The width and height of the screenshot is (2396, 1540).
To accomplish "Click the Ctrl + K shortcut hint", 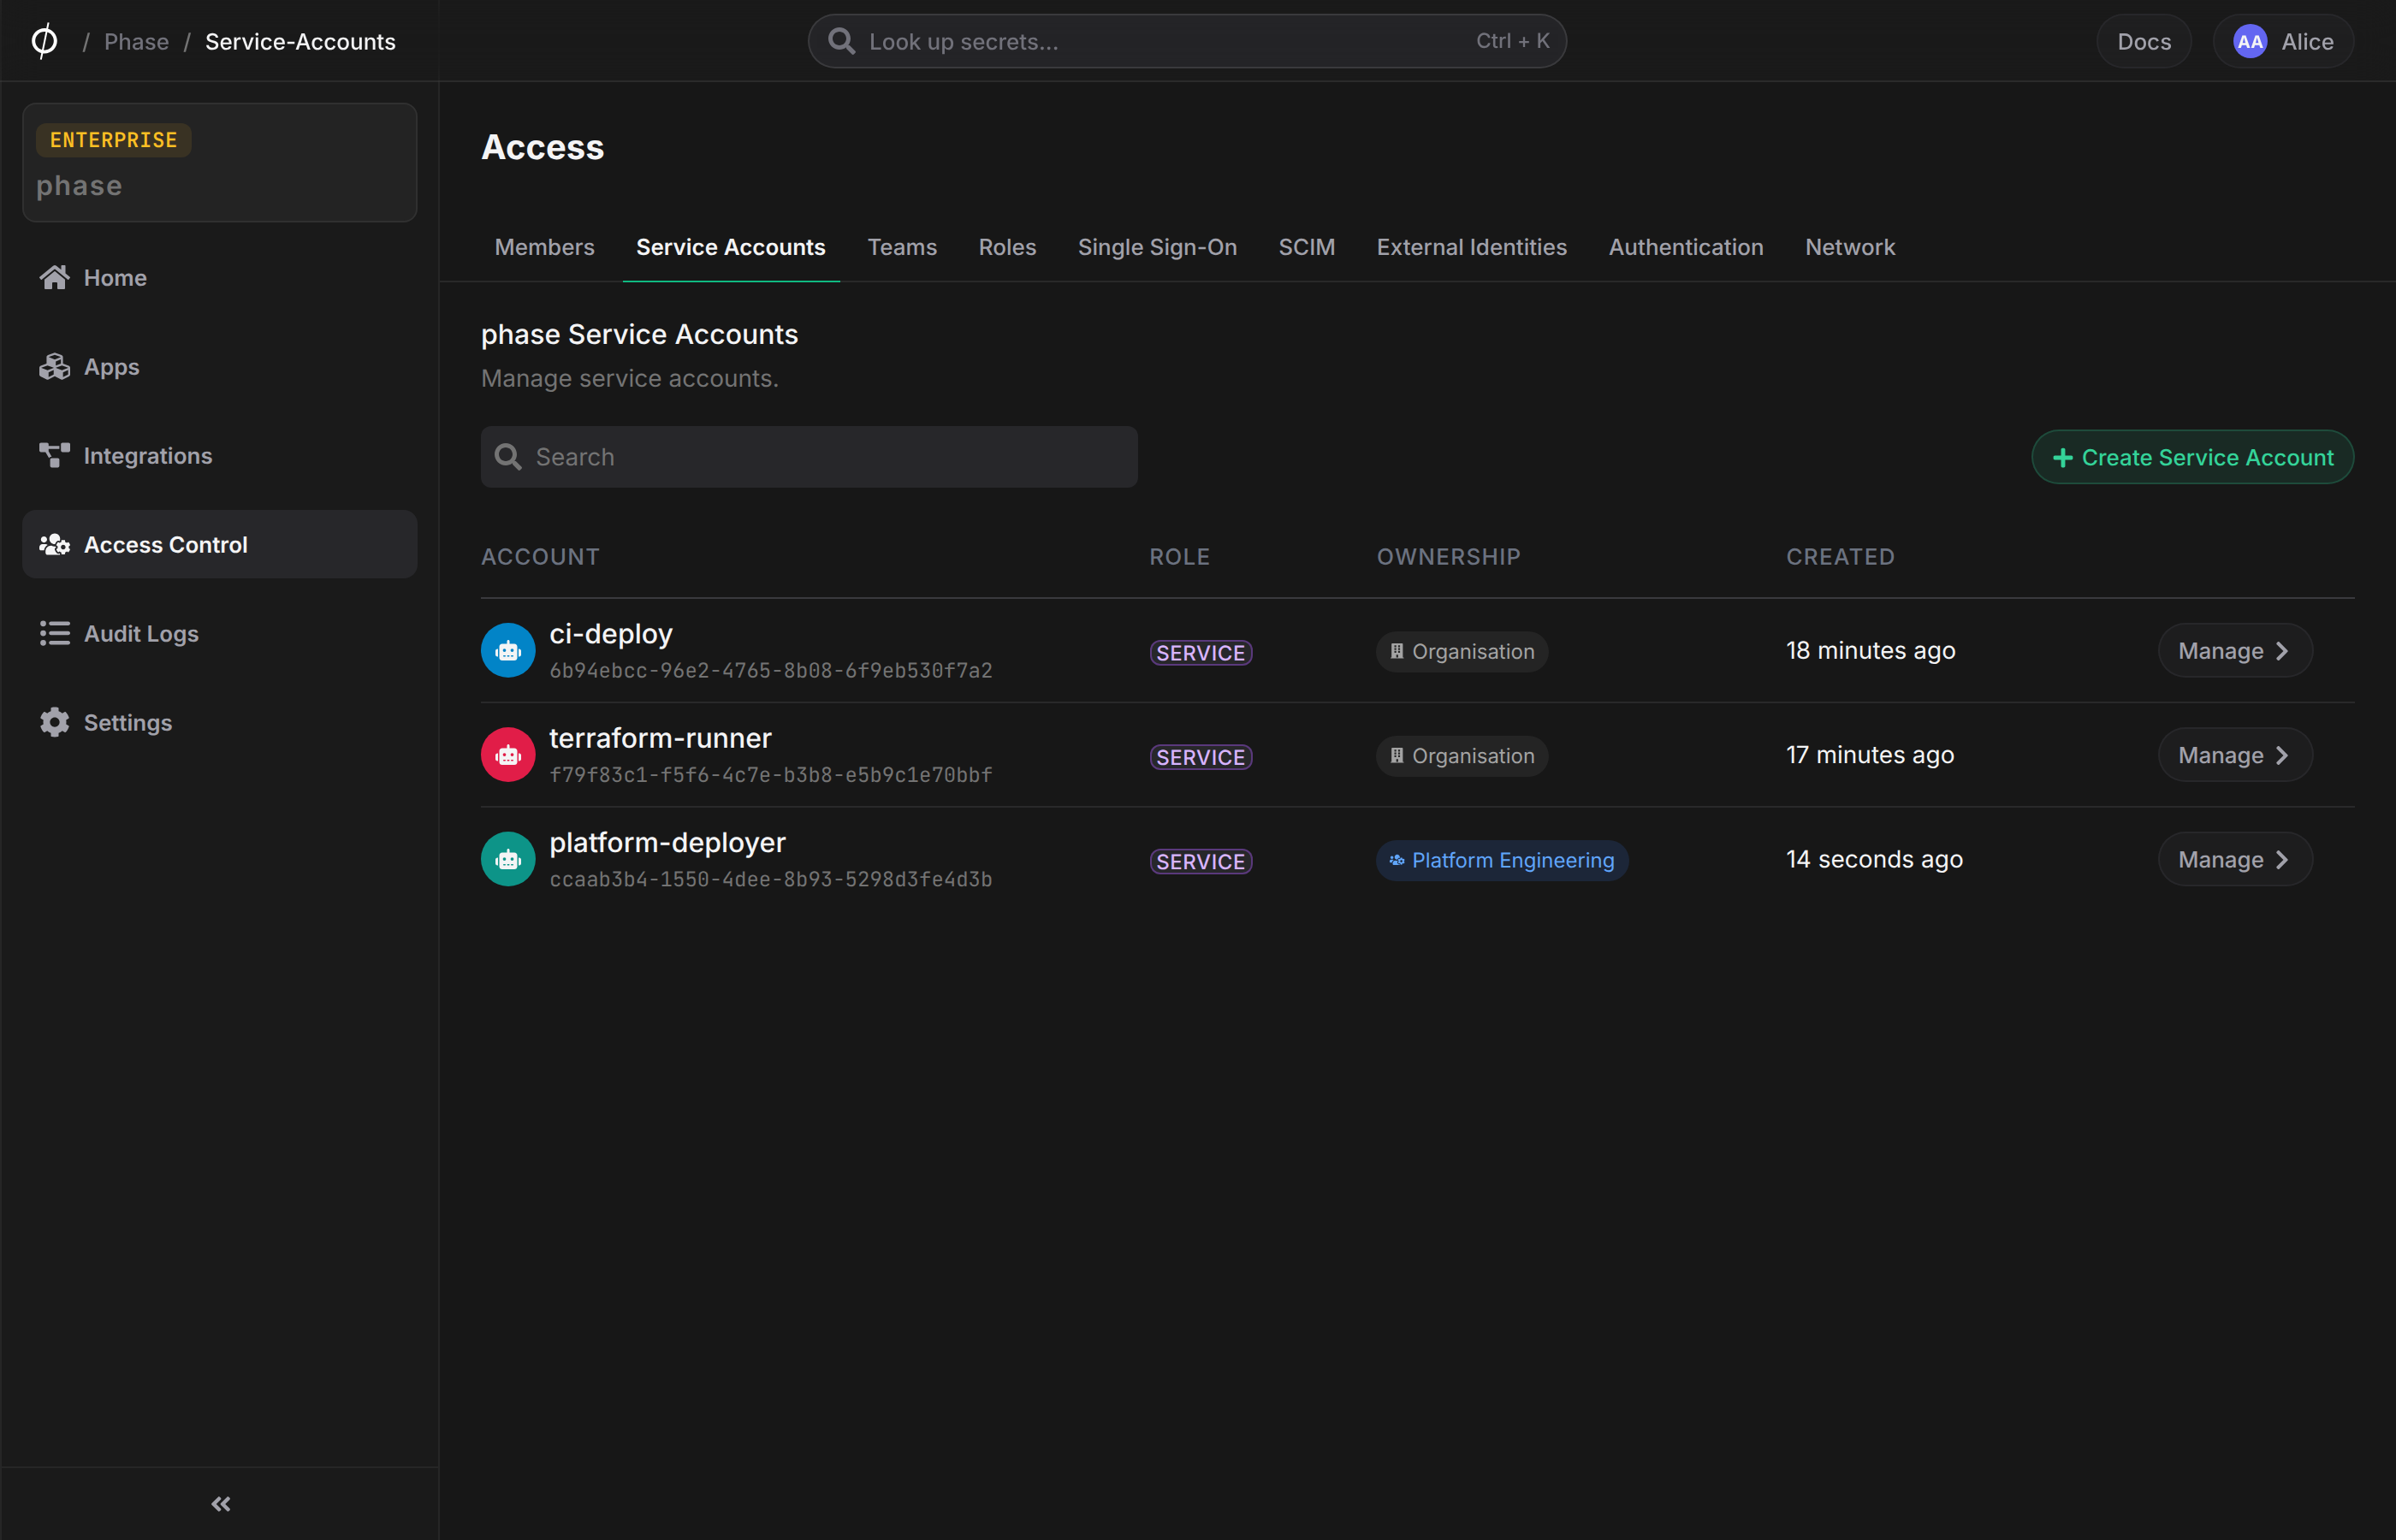I will click(1512, 41).
